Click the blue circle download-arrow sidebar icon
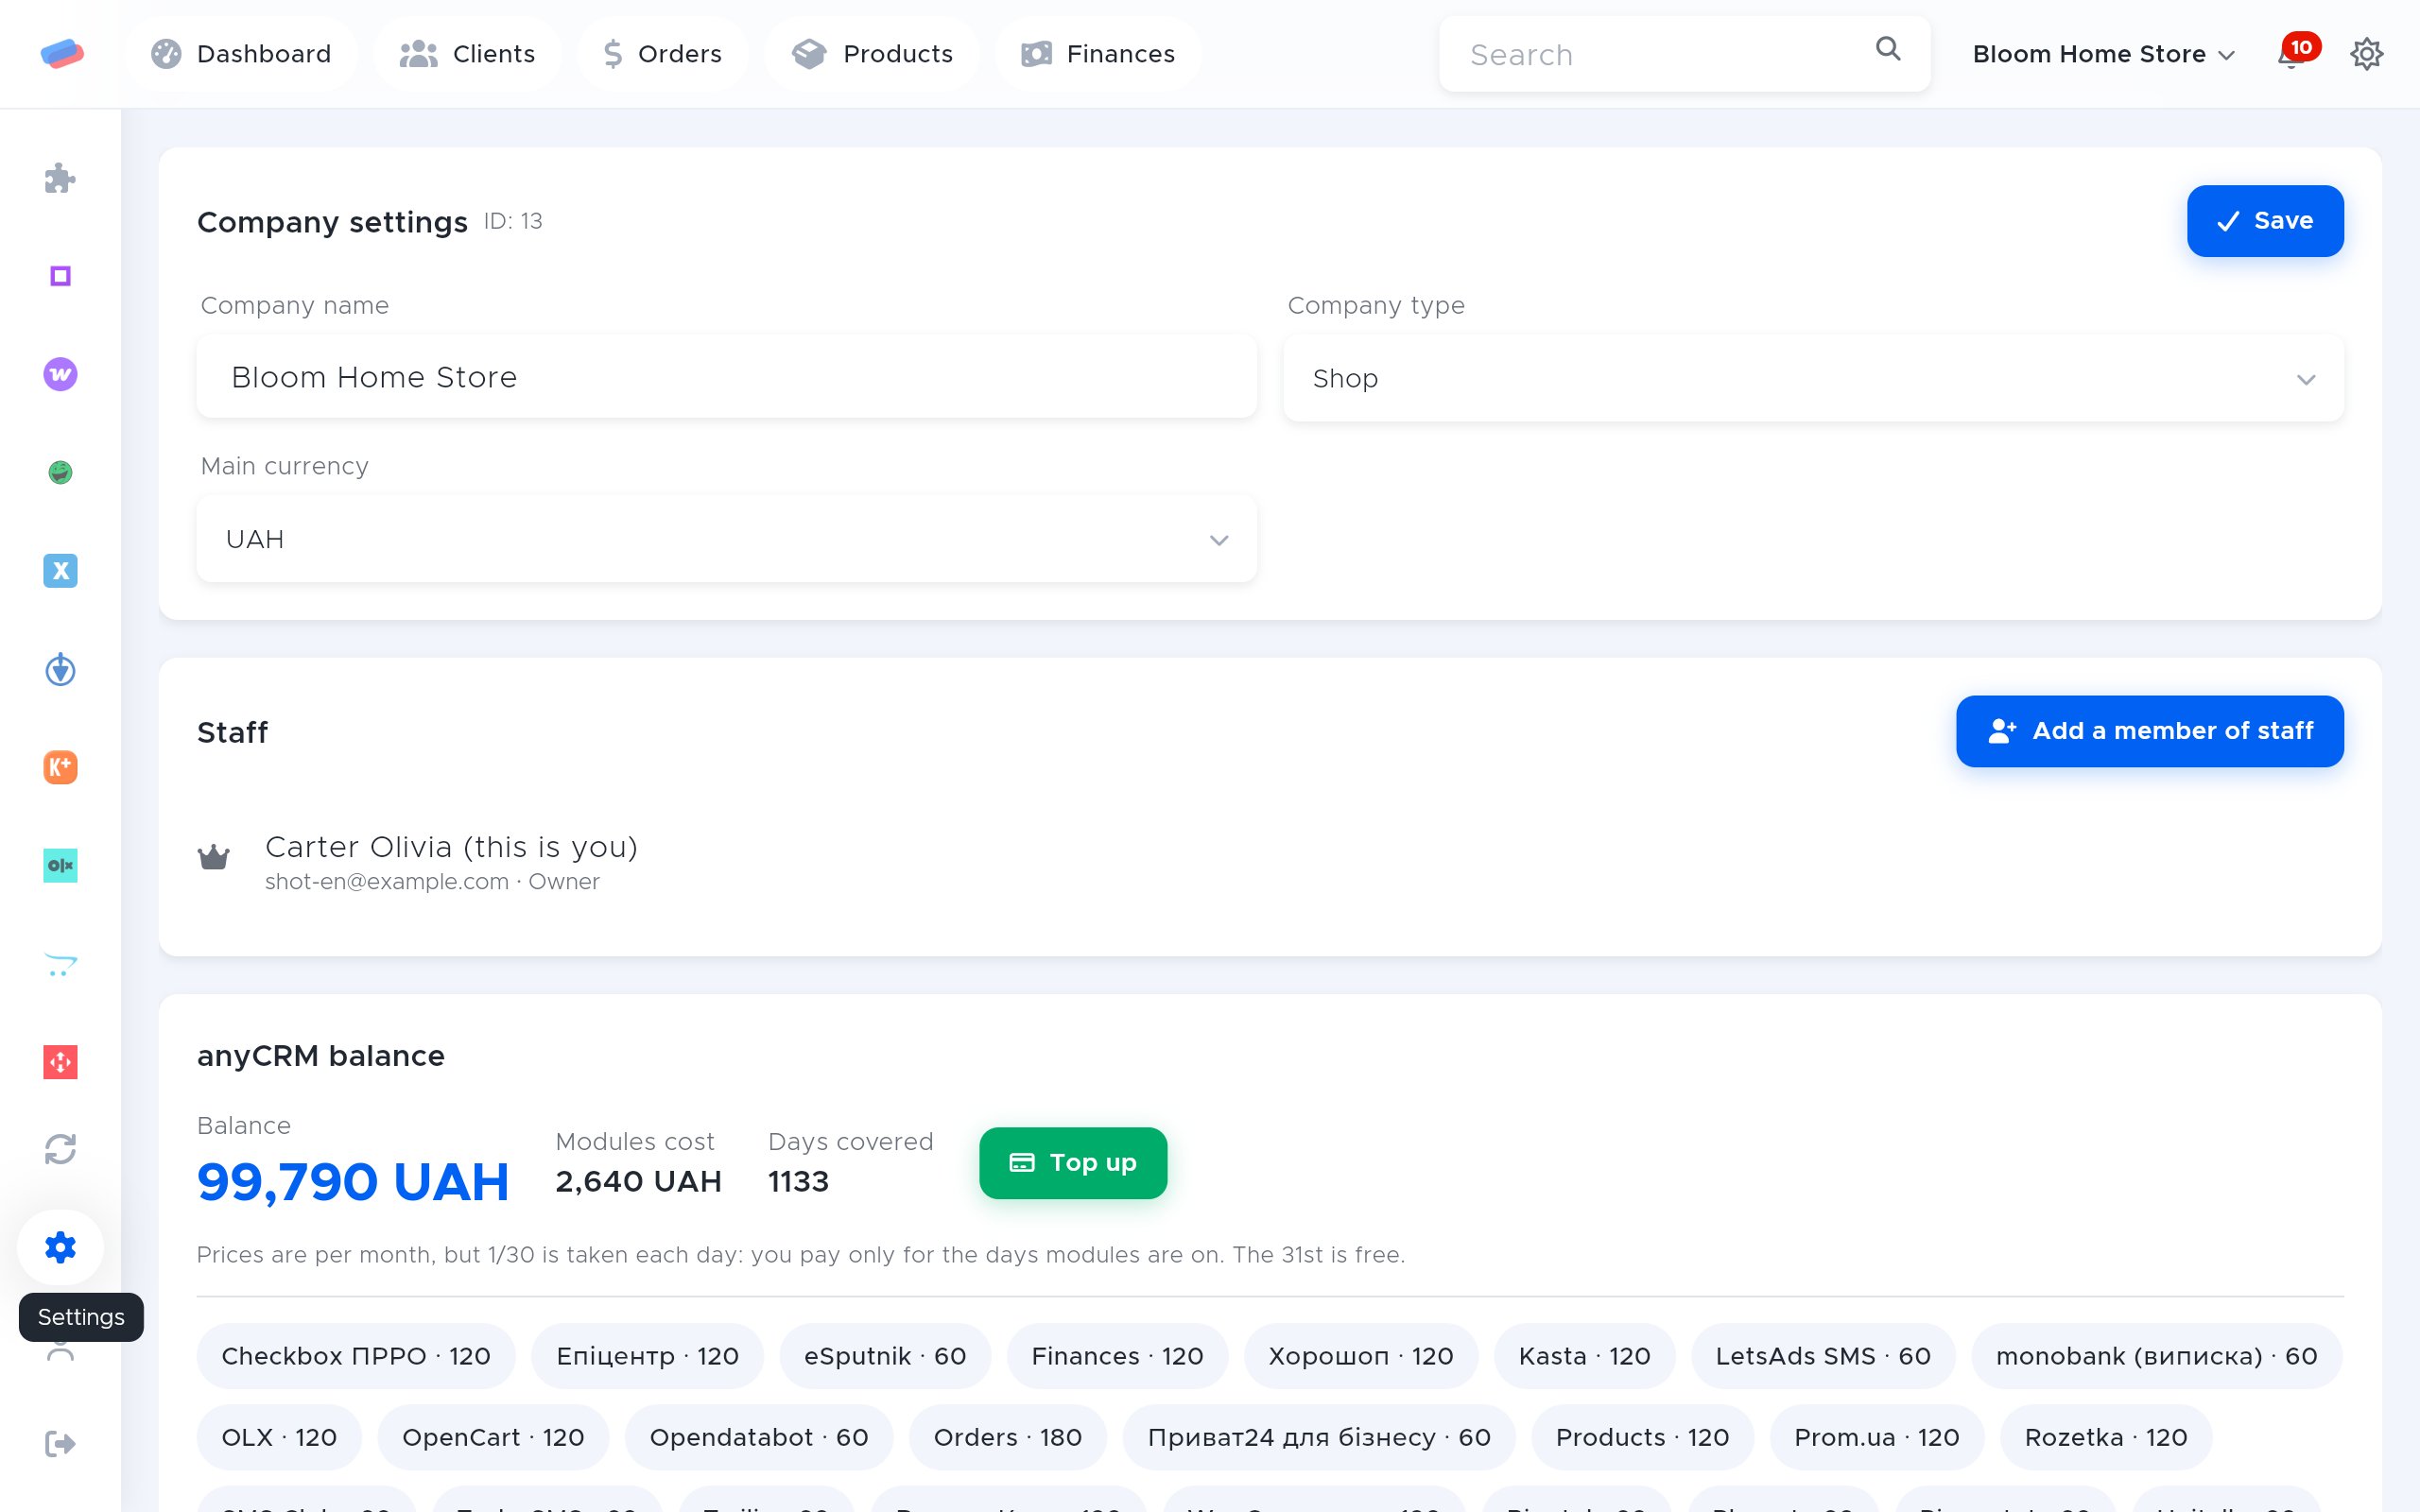The width and height of the screenshot is (2420, 1512). (60, 669)
